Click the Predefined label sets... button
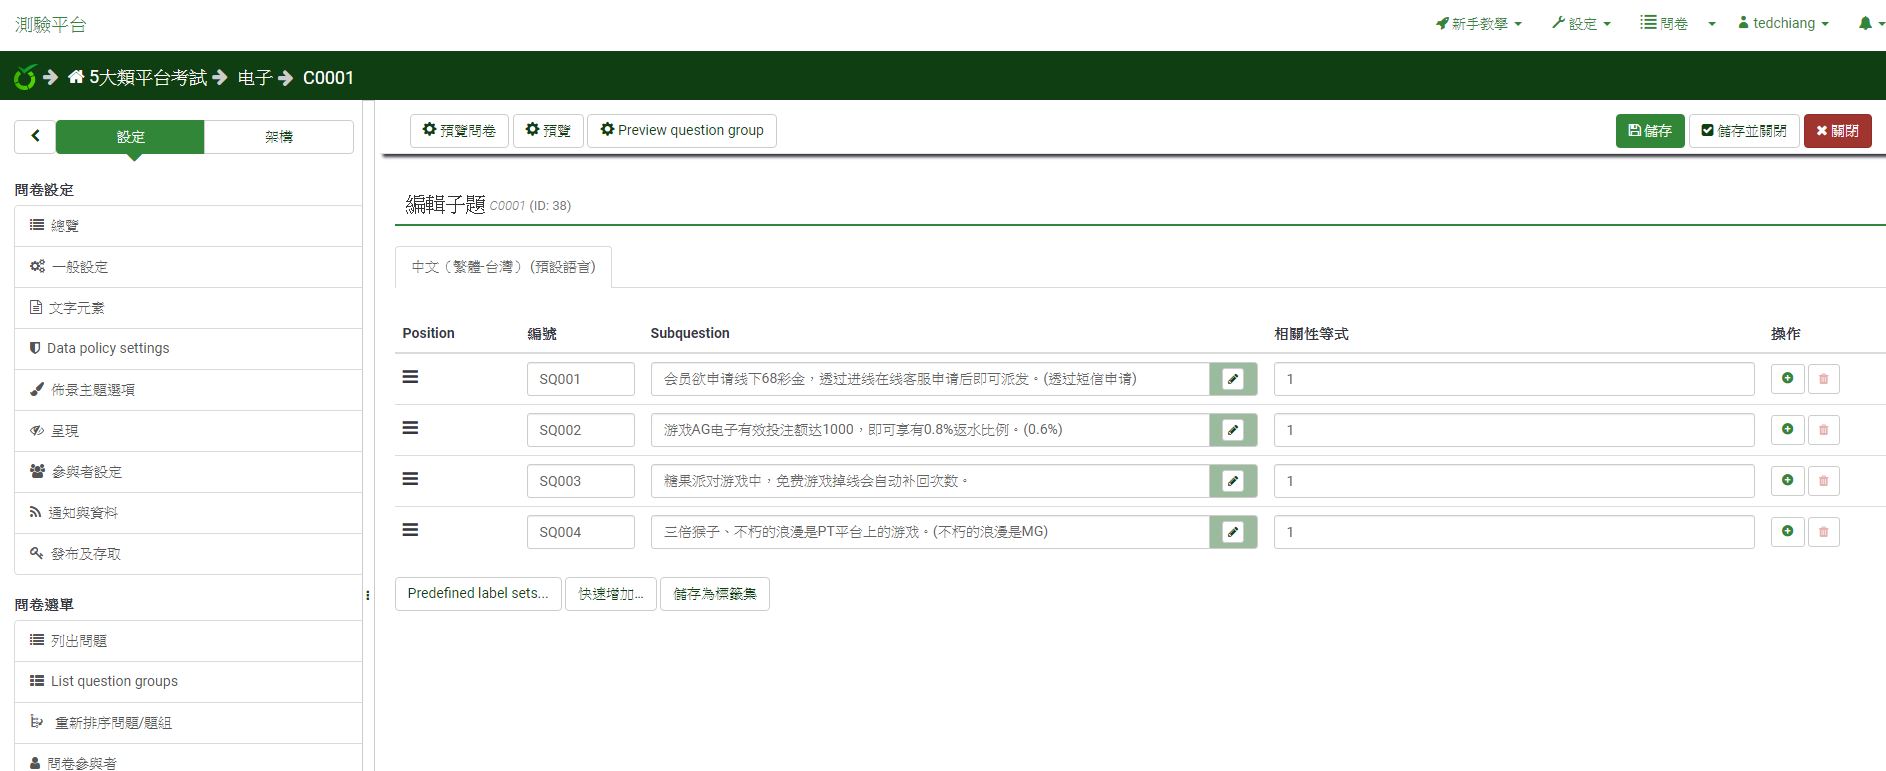This screenshot has height=771, width=1886. (x=478, y=593)
